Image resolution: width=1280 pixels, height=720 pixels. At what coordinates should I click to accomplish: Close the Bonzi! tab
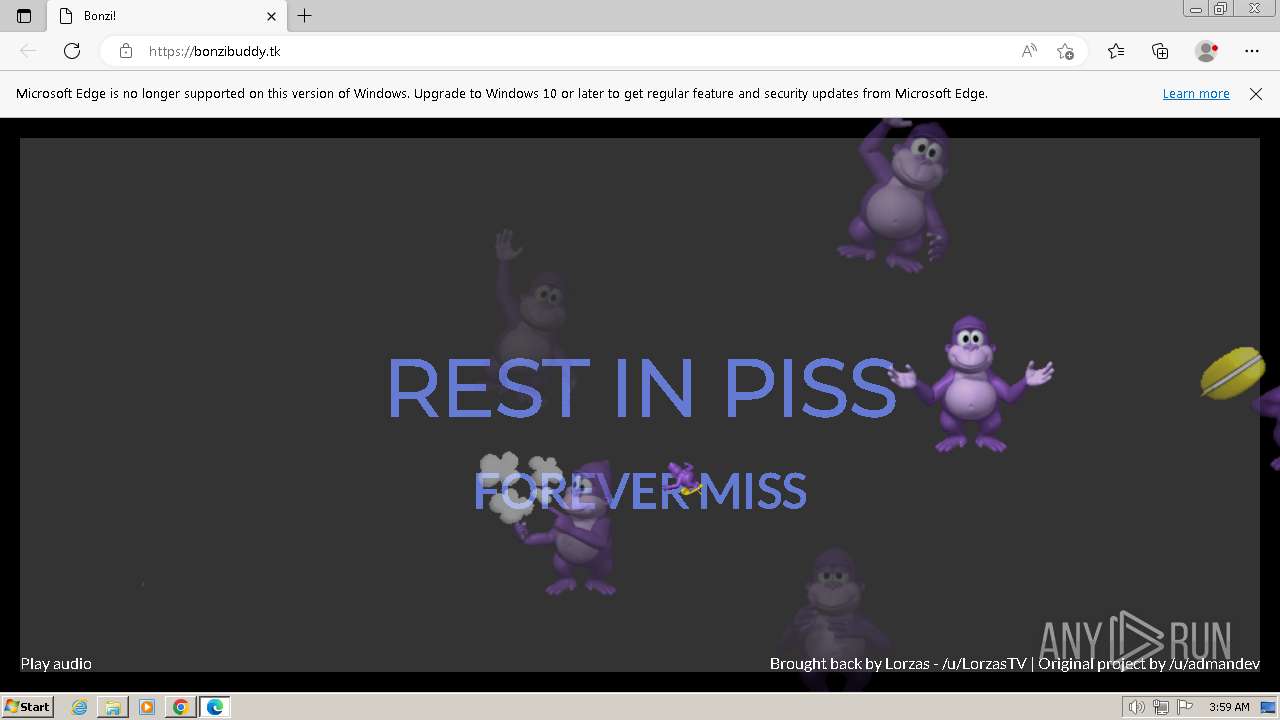(271, 16)
